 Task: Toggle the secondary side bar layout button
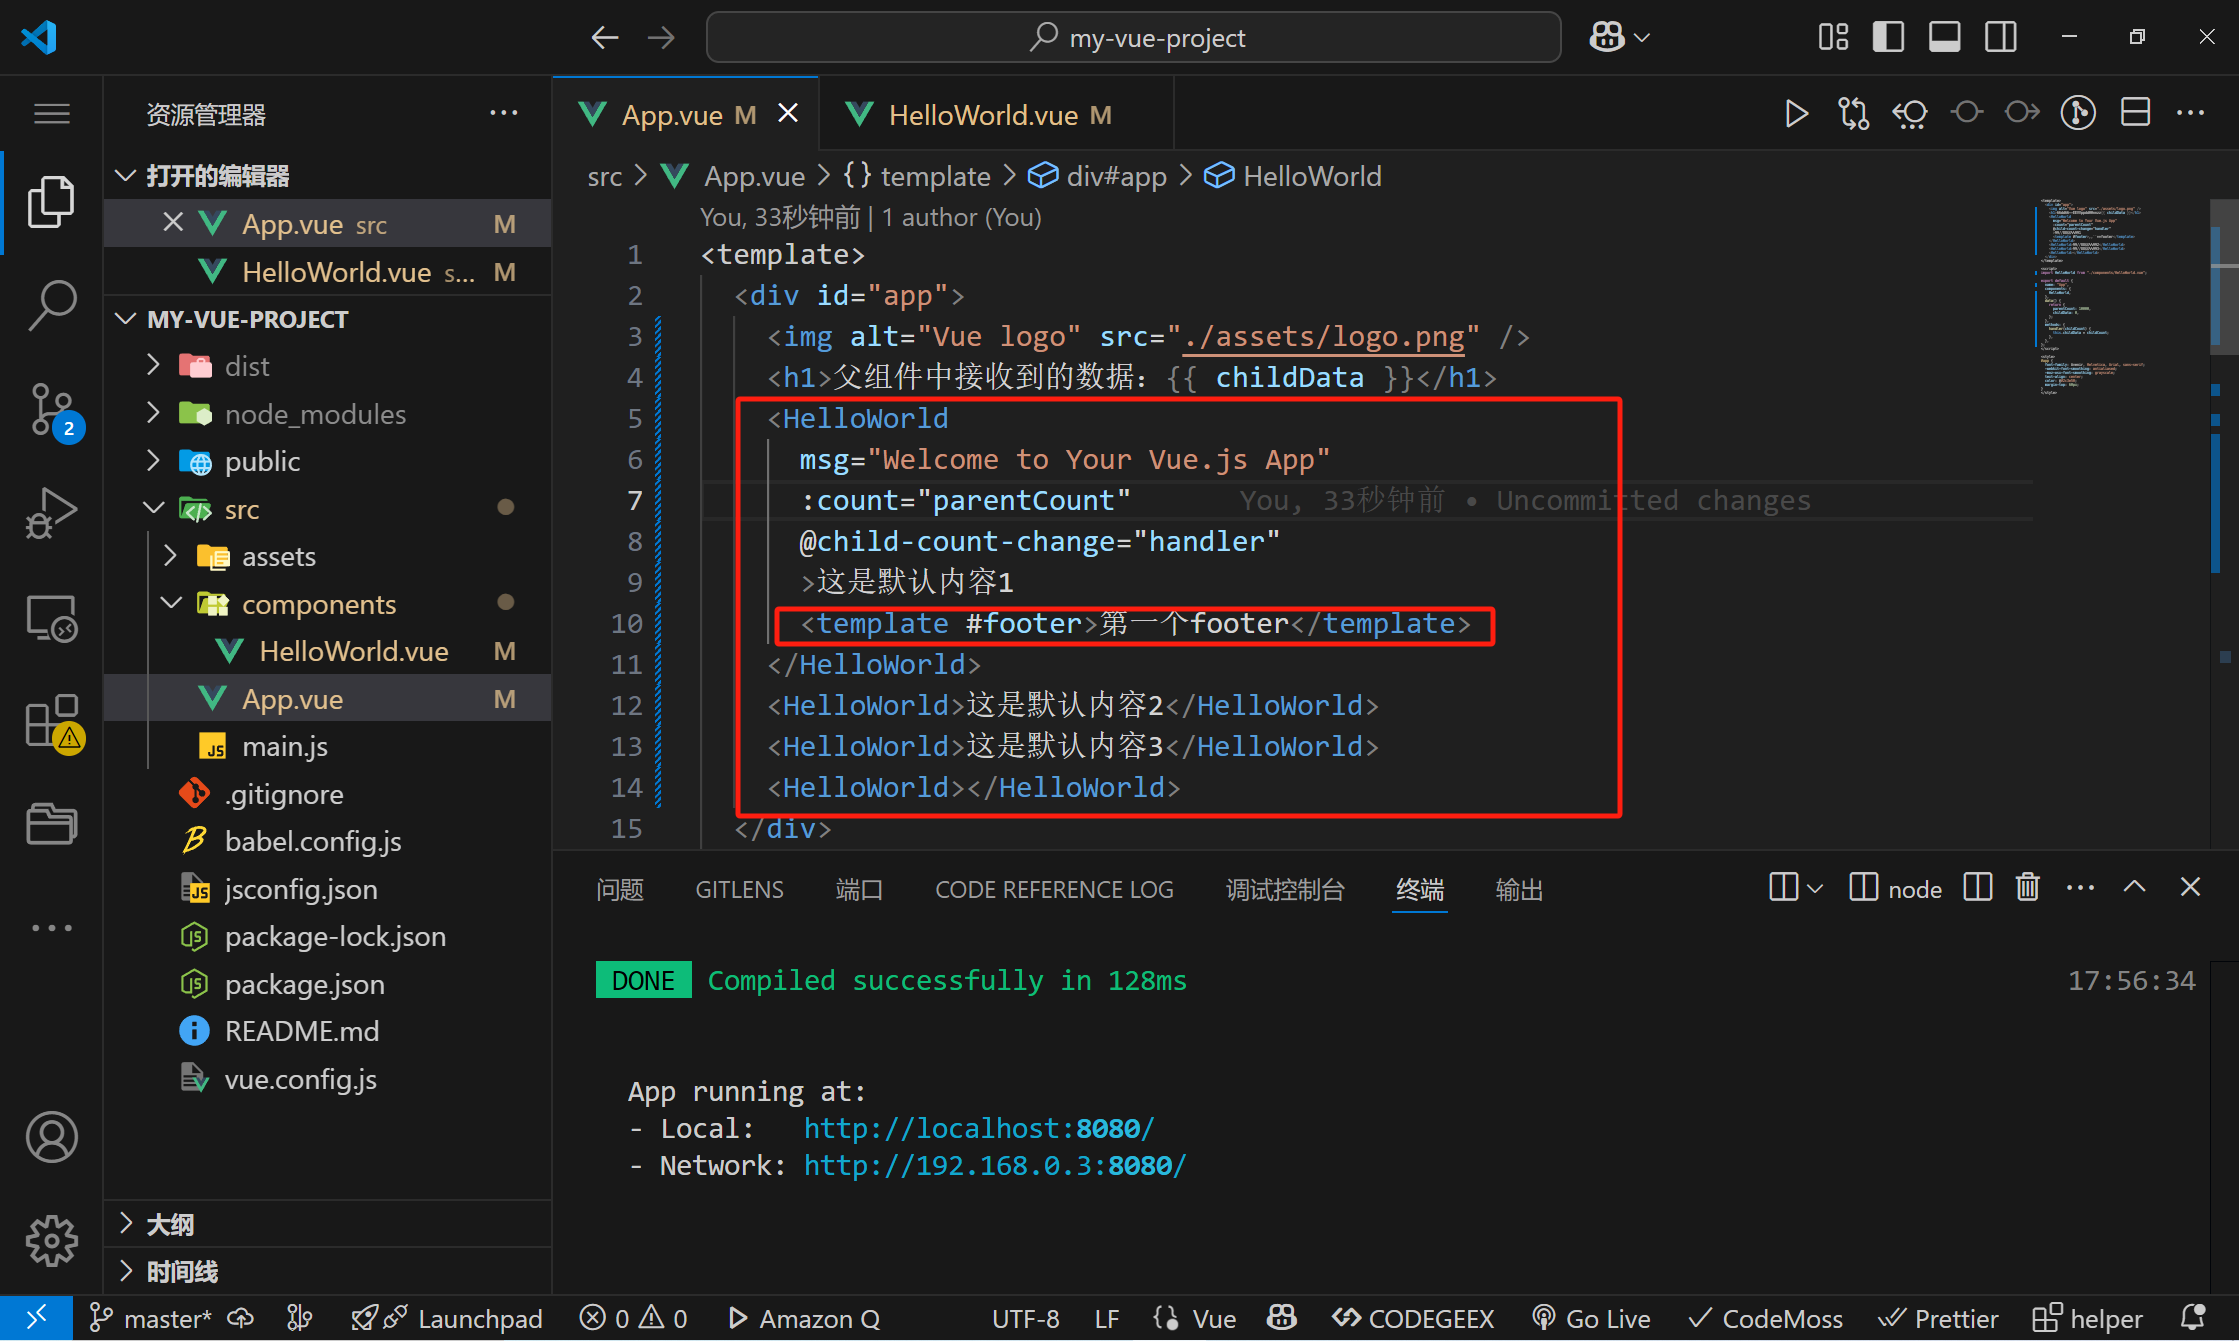2001,37
